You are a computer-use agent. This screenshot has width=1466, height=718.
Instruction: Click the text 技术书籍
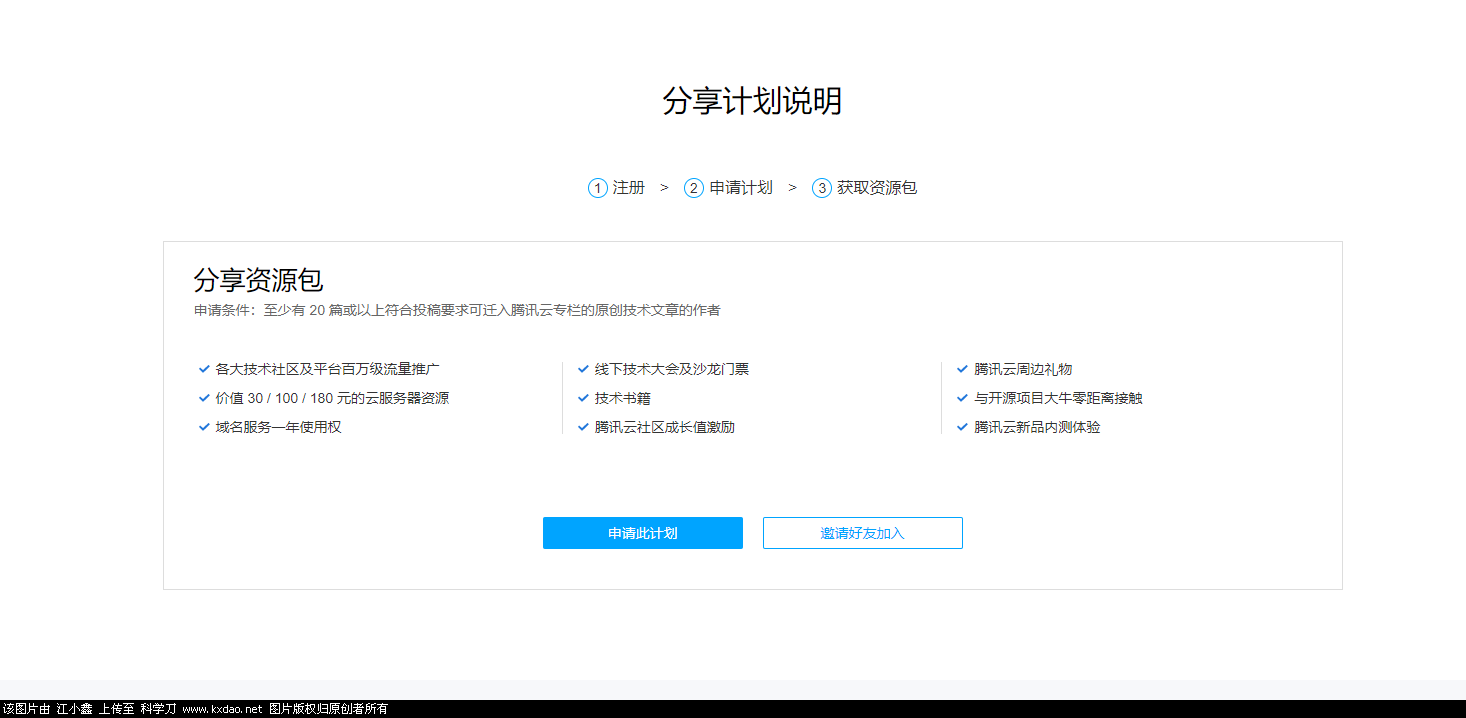(x=622, y=398)
